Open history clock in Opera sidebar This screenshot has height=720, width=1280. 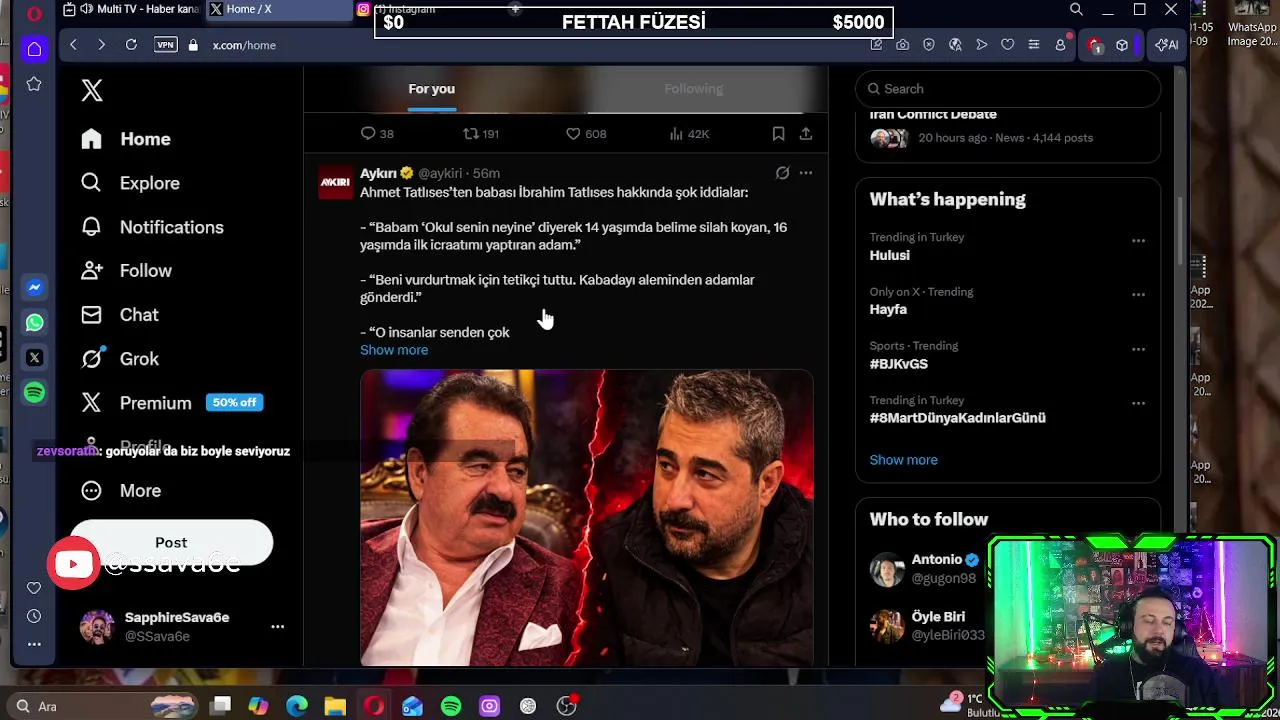click(34, 616)
